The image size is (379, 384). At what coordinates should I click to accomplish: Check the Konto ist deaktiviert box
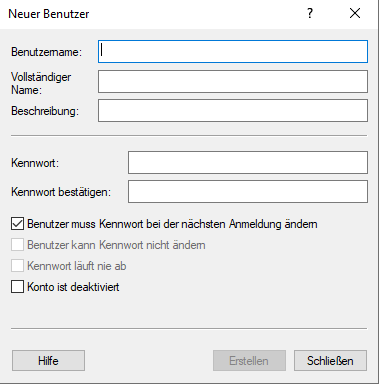pos(17,287)
